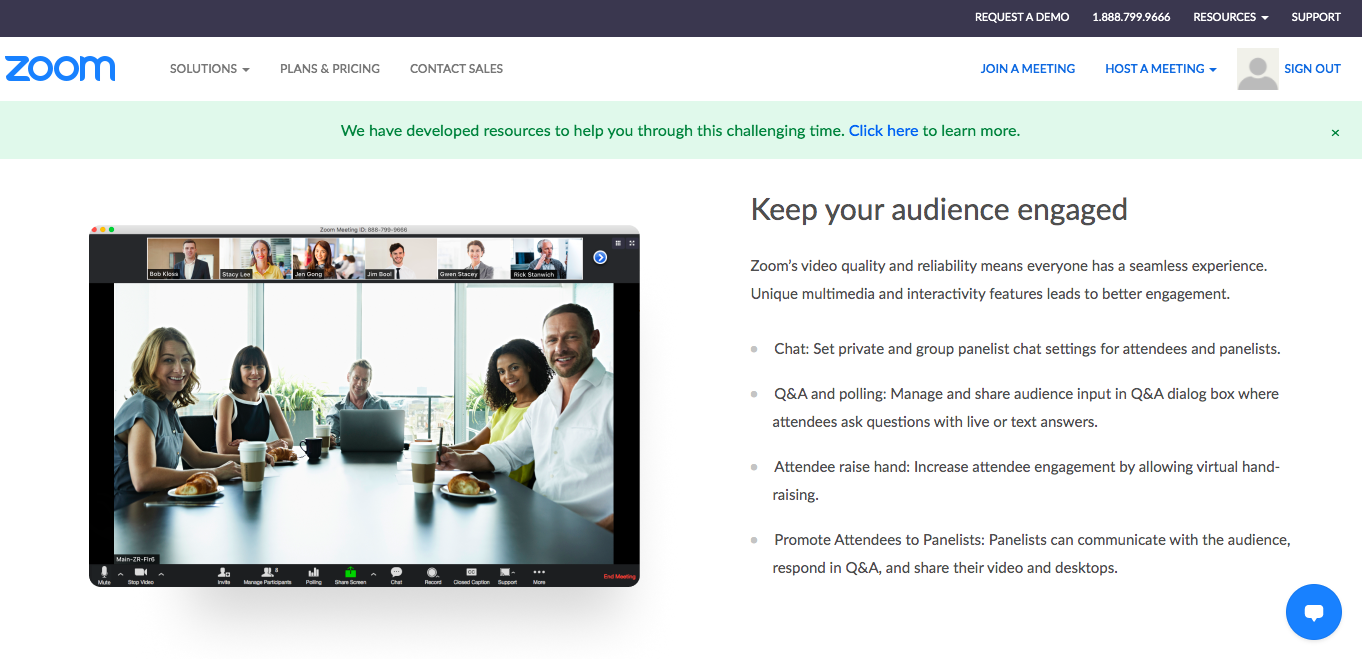1362x659 pixels.
Task: Click the Mute microphone icon in meeting image
Action: pos(104,574)
